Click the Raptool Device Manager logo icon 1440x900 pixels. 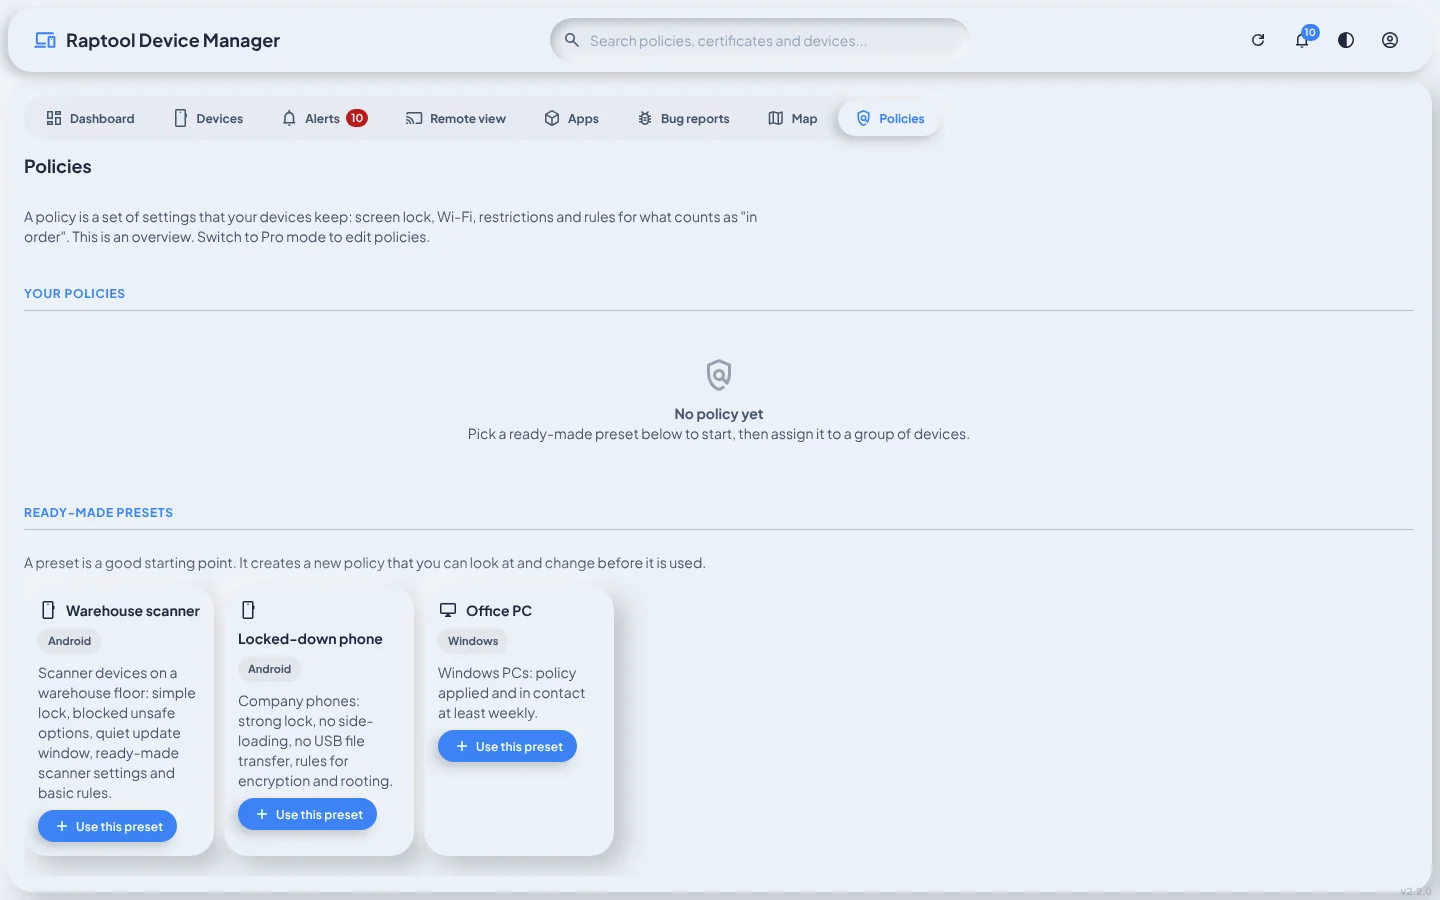(x=45, y=40)
